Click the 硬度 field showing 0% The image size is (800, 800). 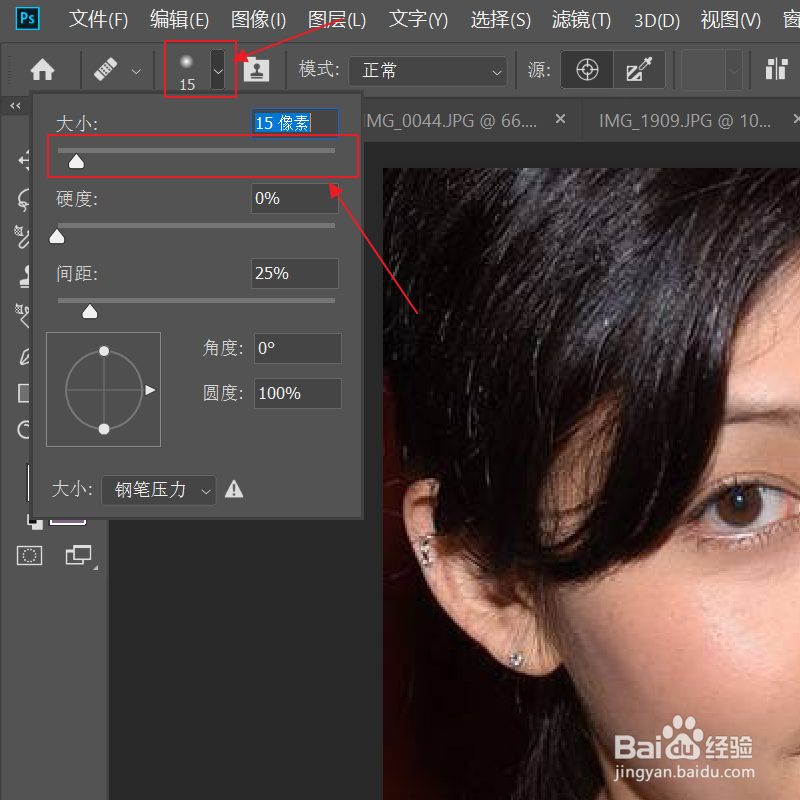(294, 198)
